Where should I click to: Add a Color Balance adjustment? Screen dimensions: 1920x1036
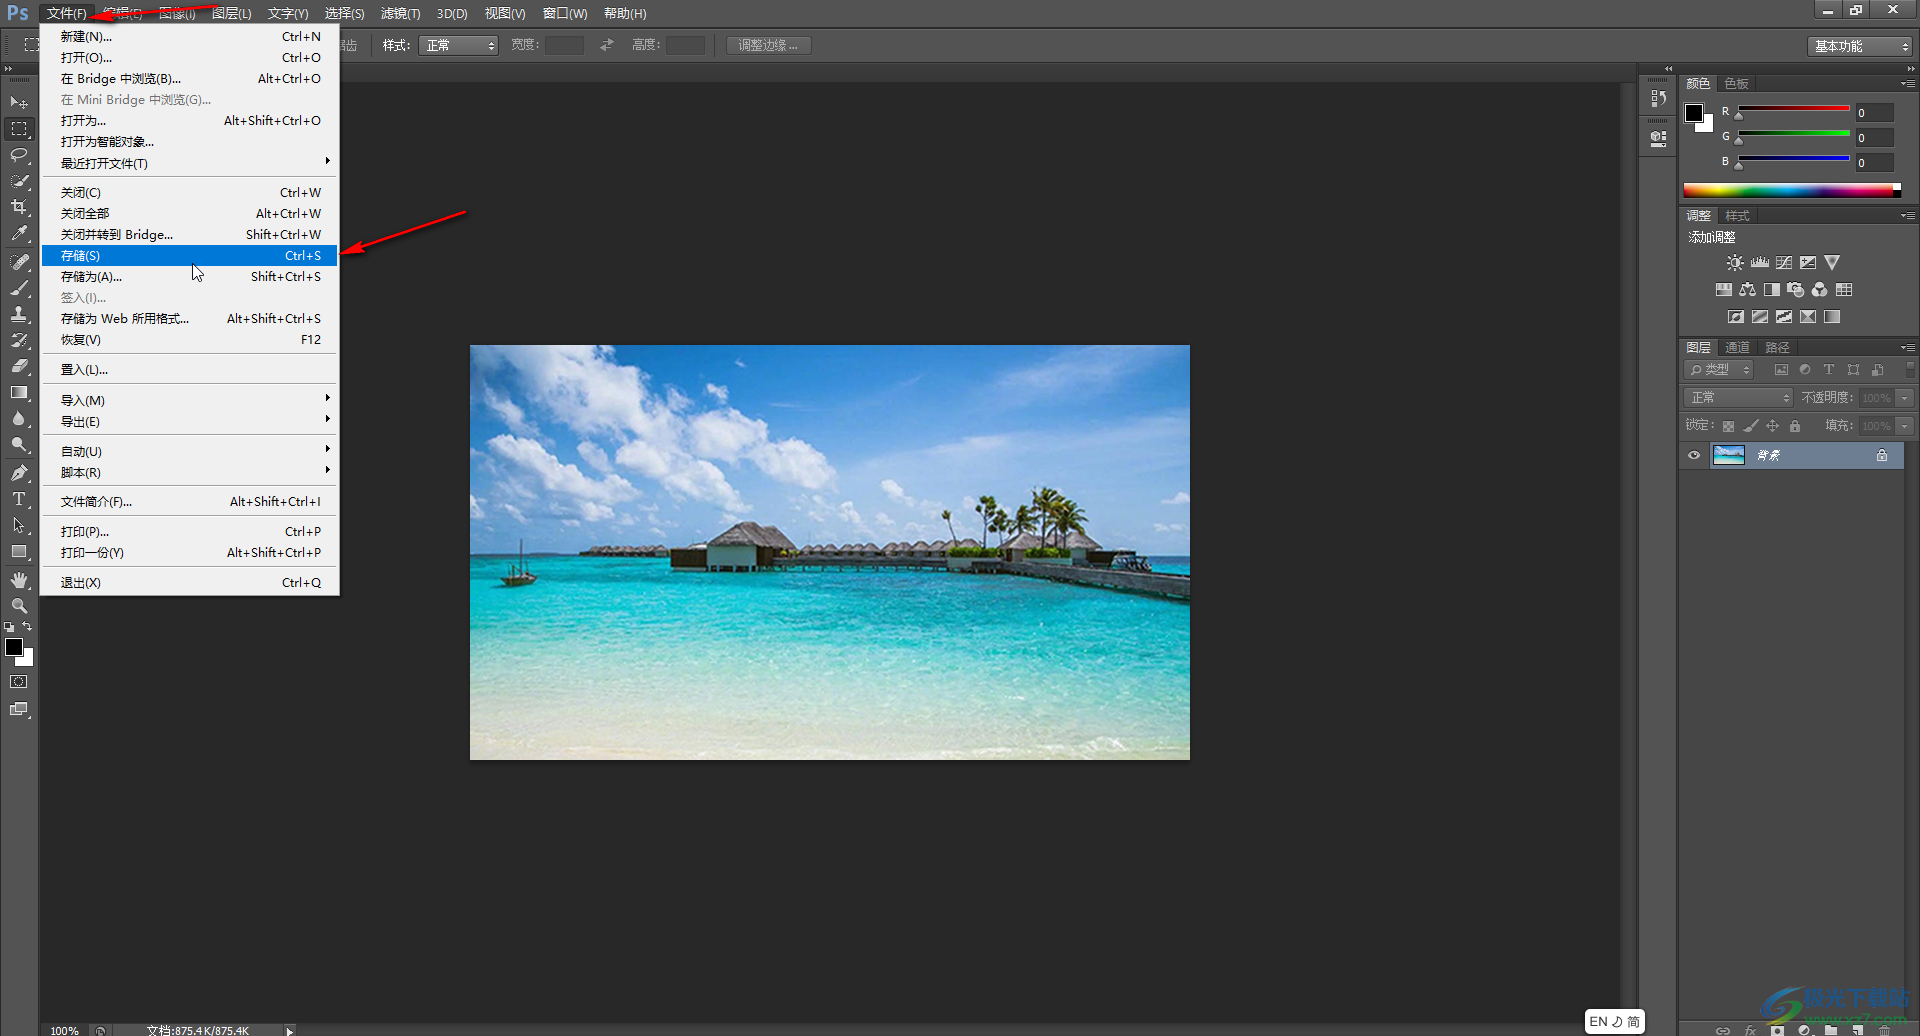click(1748, 290)
